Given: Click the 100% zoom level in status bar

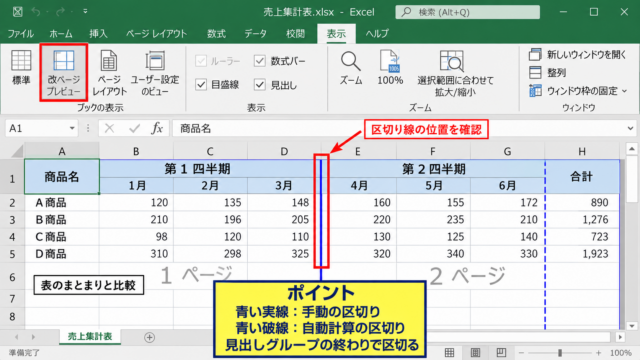Looking at the screenshot, I should pyautogui.click(x=621, y=353).
